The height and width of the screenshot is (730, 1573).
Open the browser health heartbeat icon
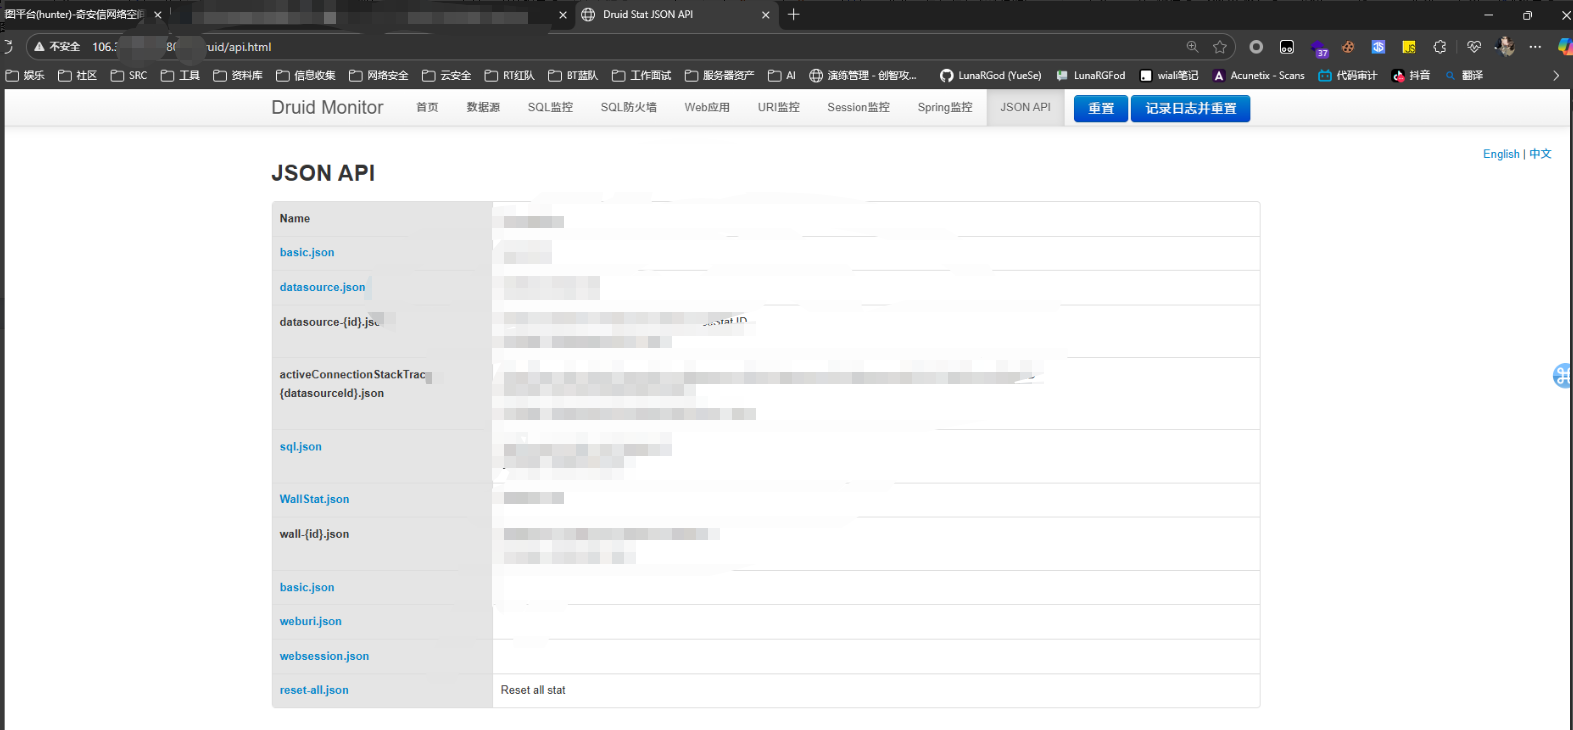[1474, 47]
